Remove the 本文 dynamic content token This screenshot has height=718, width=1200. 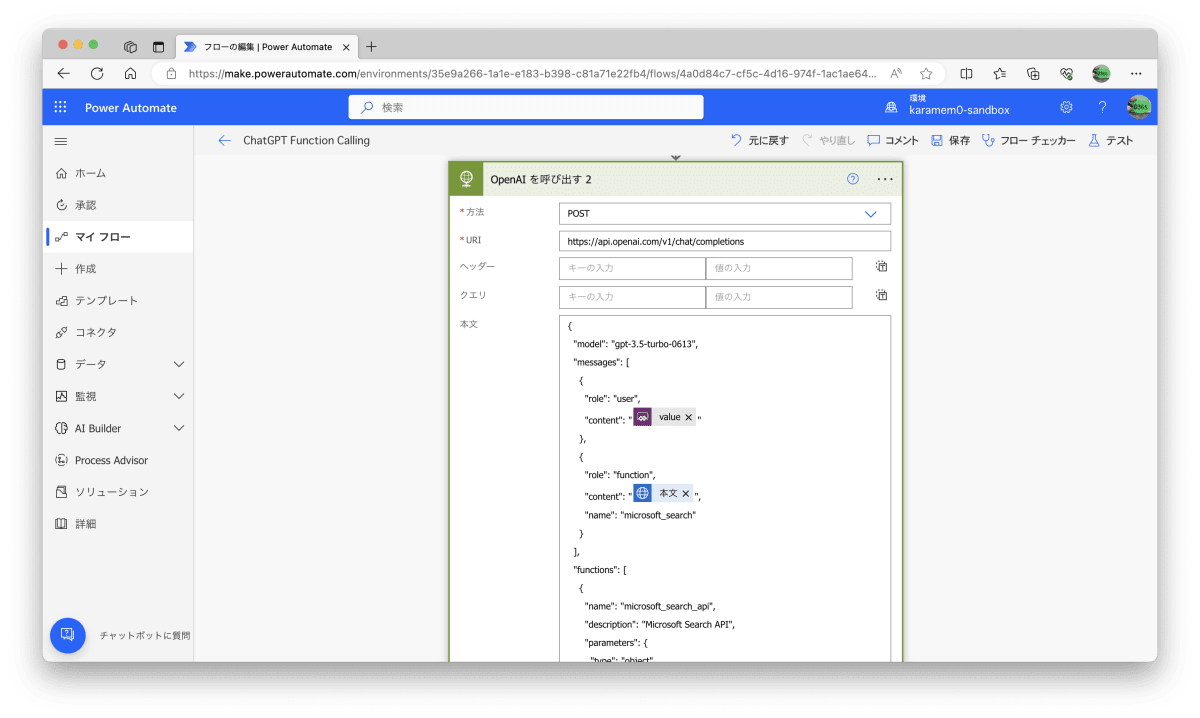pyautogui.click(x=685, y=493)
